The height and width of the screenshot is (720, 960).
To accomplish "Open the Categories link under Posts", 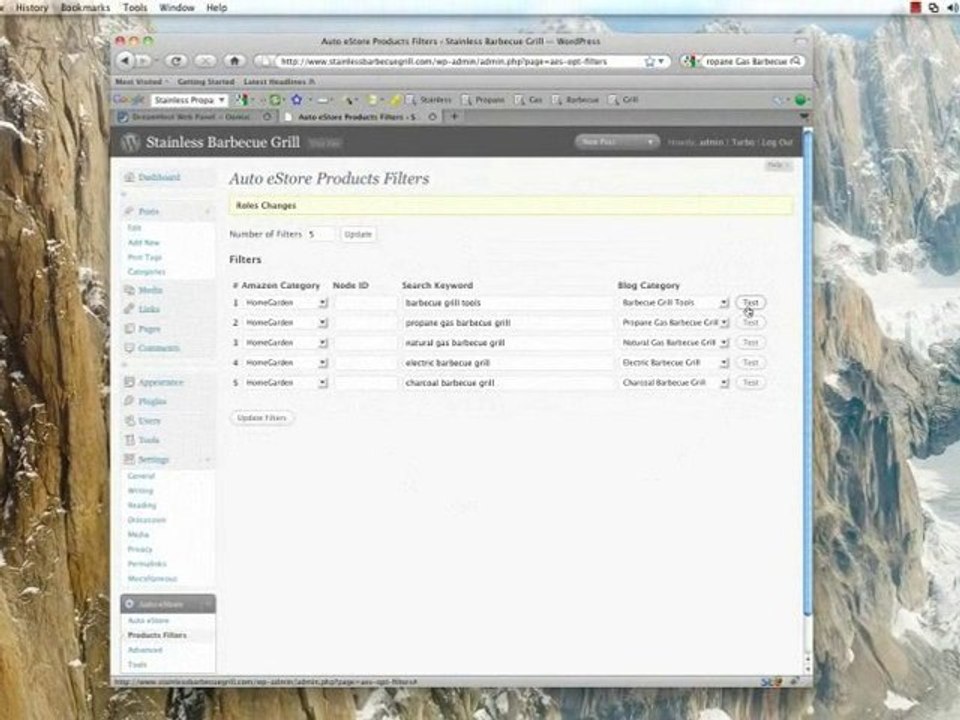I will click(x=146, y=272).
